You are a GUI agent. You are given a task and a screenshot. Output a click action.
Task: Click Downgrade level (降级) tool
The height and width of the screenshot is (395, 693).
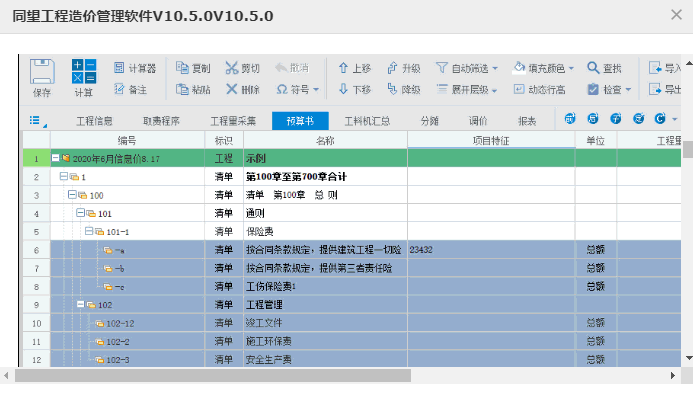coord(404,89)
